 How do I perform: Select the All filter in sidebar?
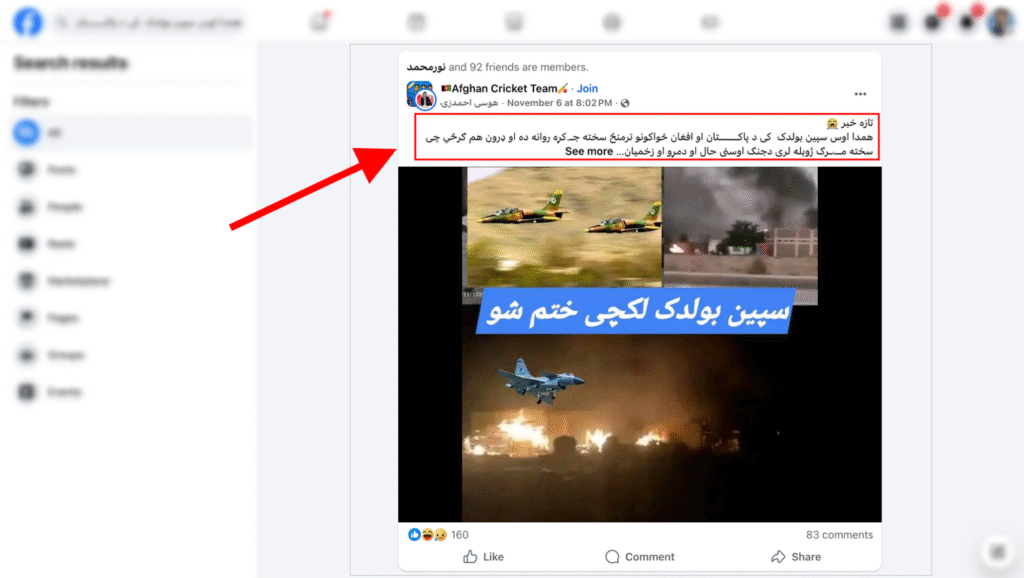coord(131,133)
